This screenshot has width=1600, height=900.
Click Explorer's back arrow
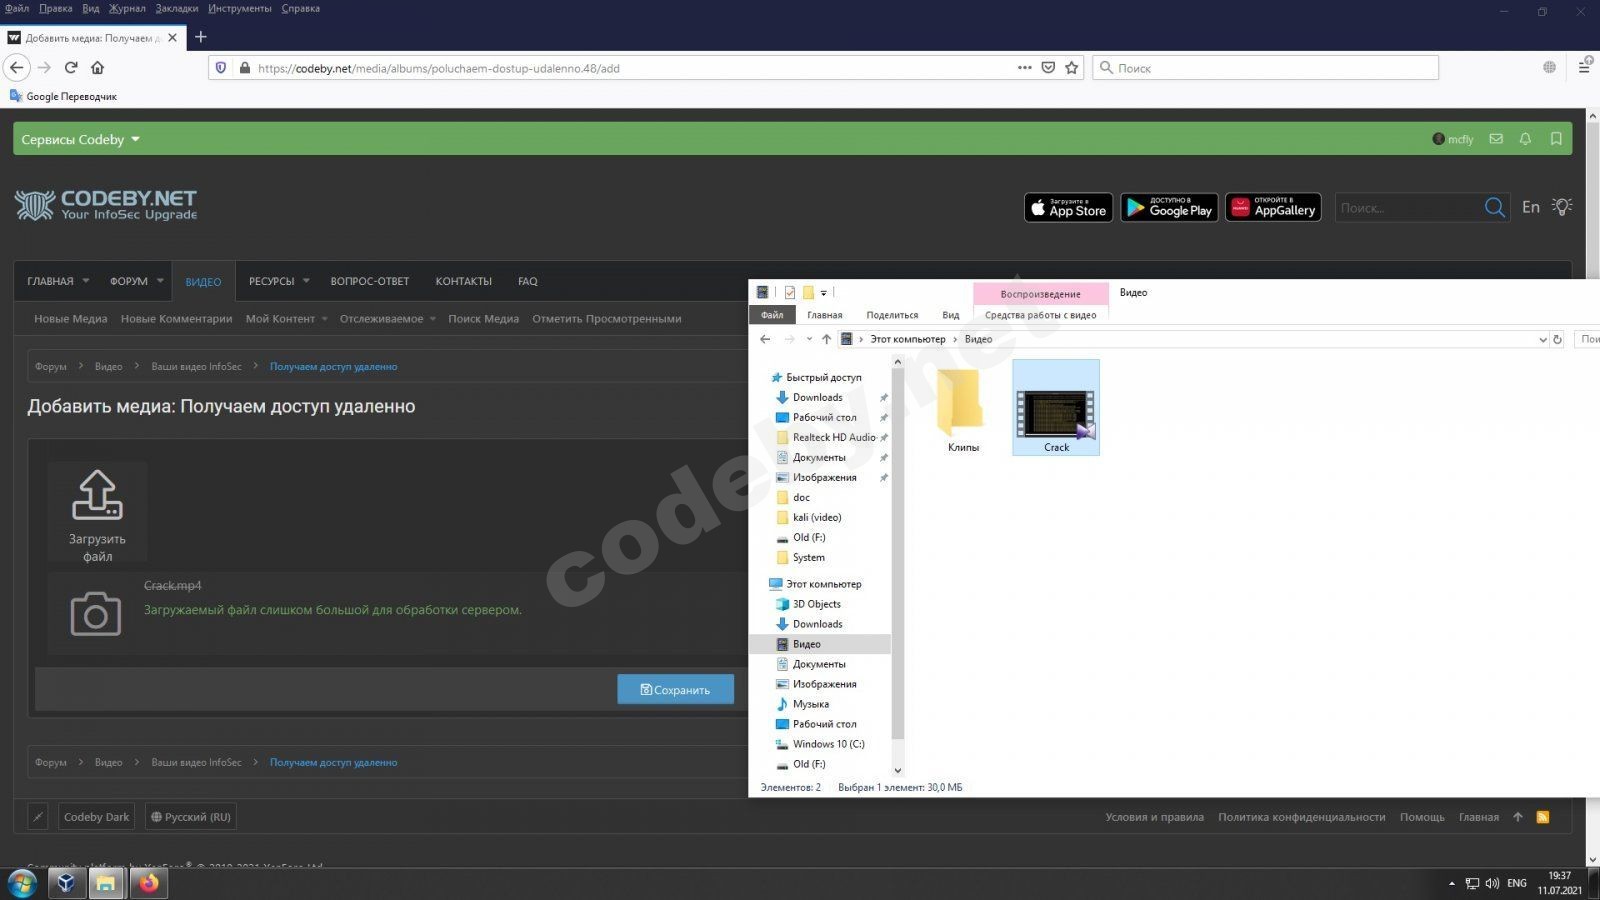(x=765, y=339)
